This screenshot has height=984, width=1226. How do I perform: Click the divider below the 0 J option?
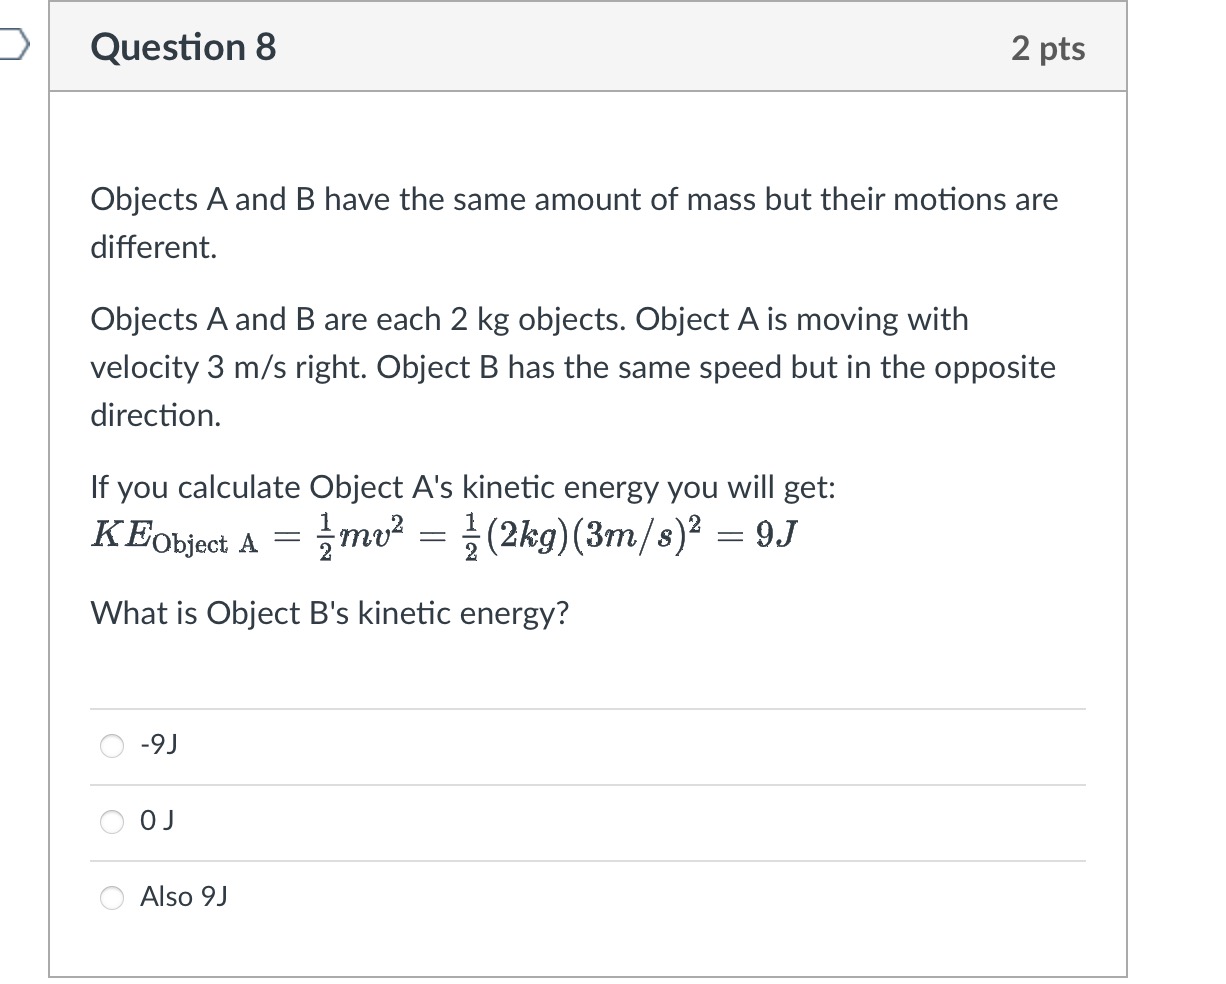(588, 859)
